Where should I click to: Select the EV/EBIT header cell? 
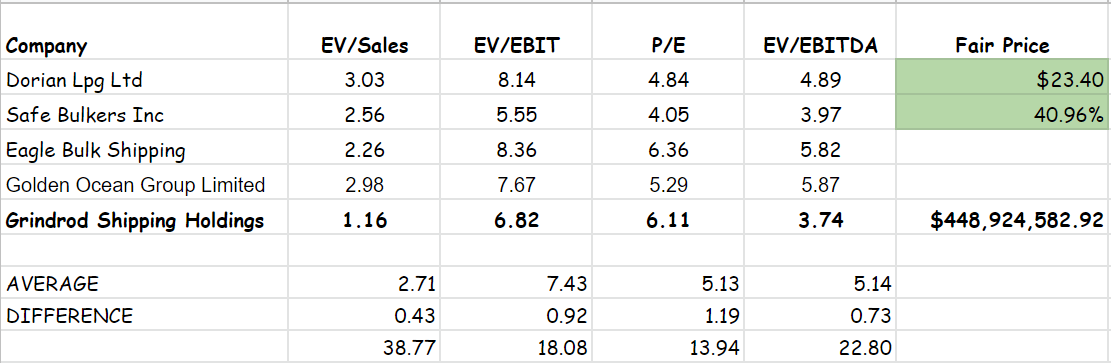[516, 32]
